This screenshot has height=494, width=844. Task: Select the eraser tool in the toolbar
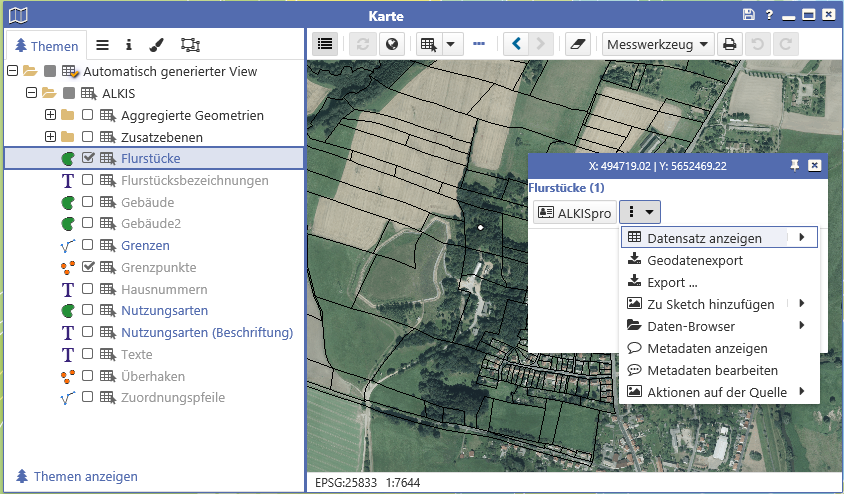[578, 44]
